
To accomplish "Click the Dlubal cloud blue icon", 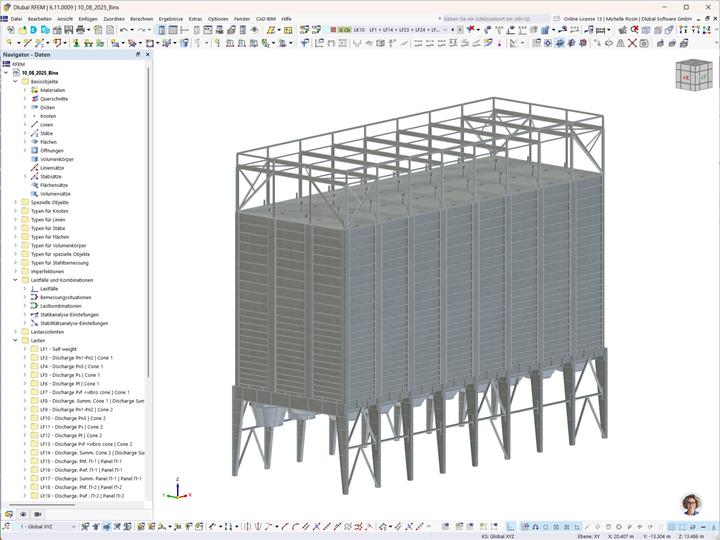I will click(34, 30).
